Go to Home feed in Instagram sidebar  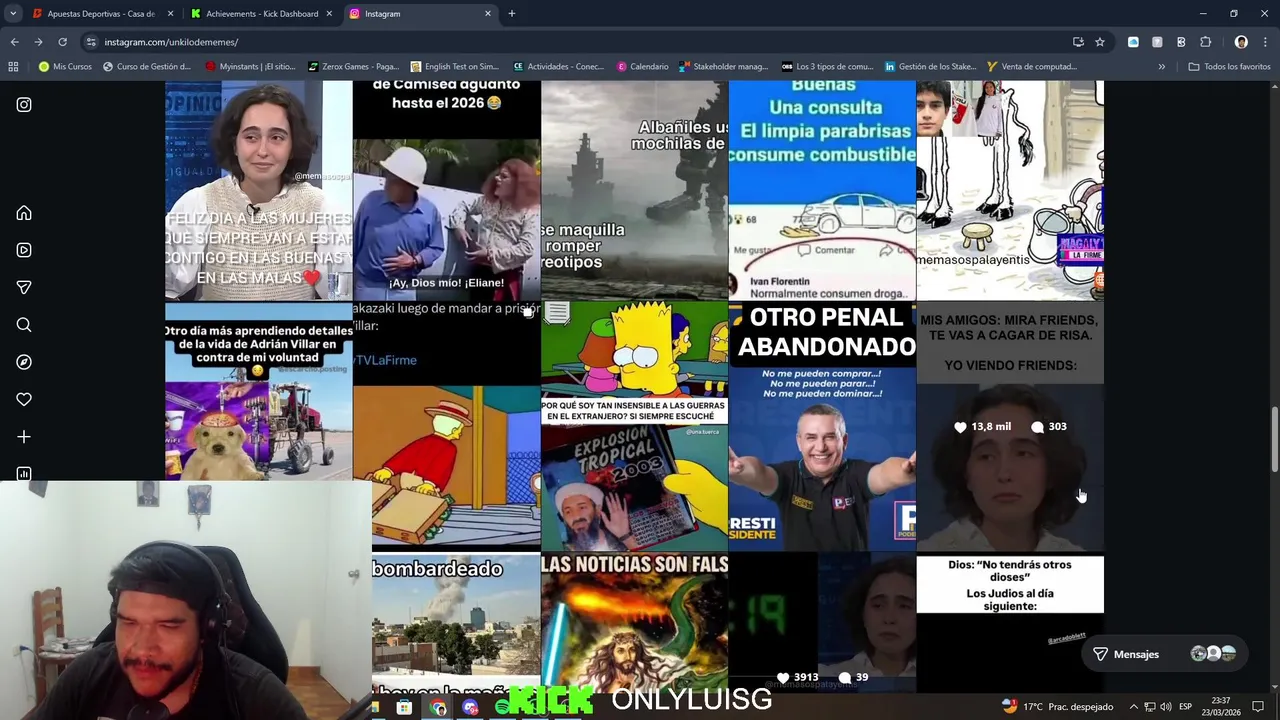(24, 213)
